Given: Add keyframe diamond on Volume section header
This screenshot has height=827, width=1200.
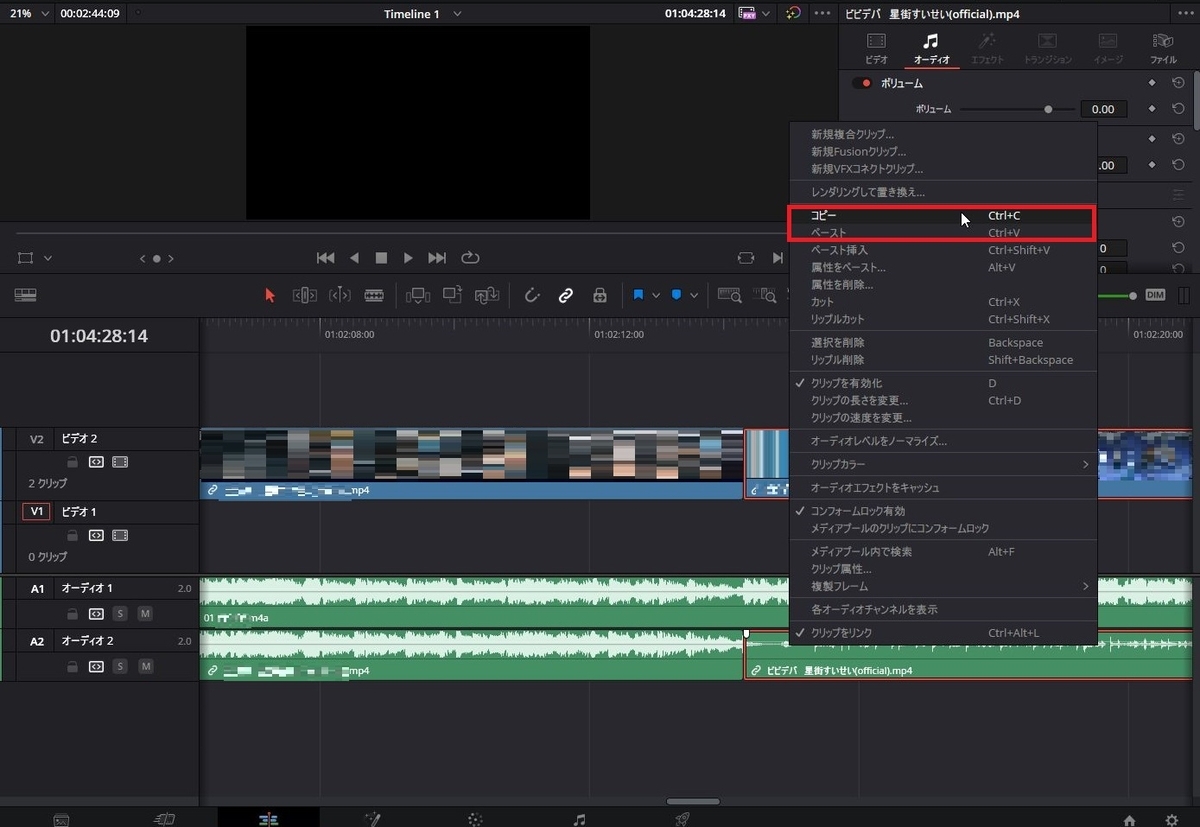Looking at the screenshot, I should pyautogui.click(x=1151, y=83).
